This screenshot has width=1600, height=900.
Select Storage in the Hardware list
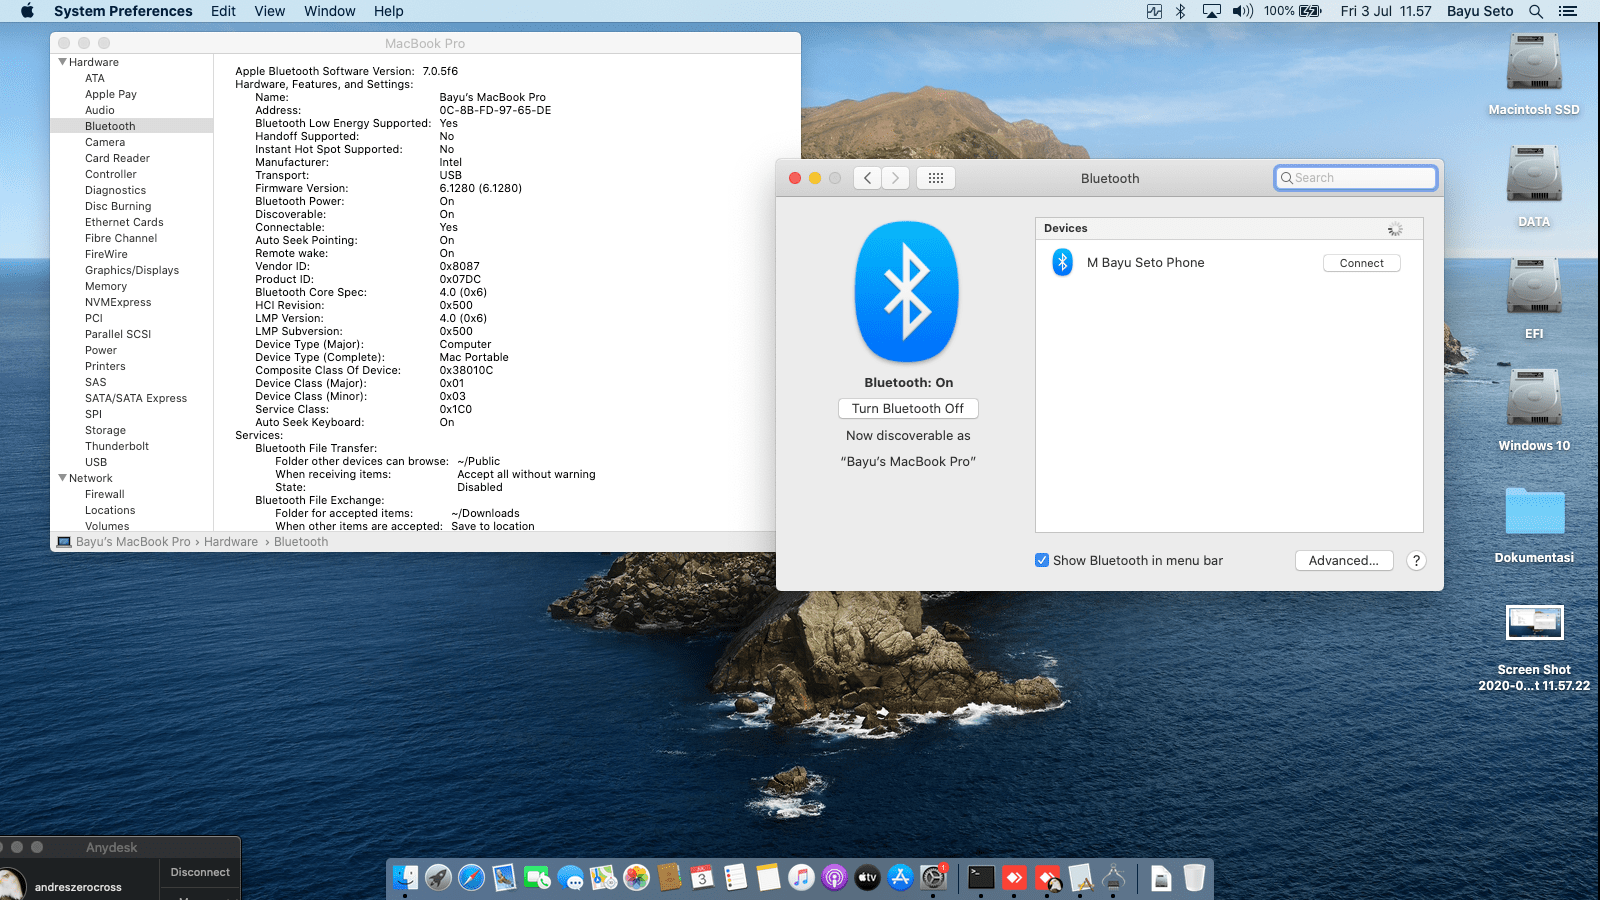click(105, 430)
